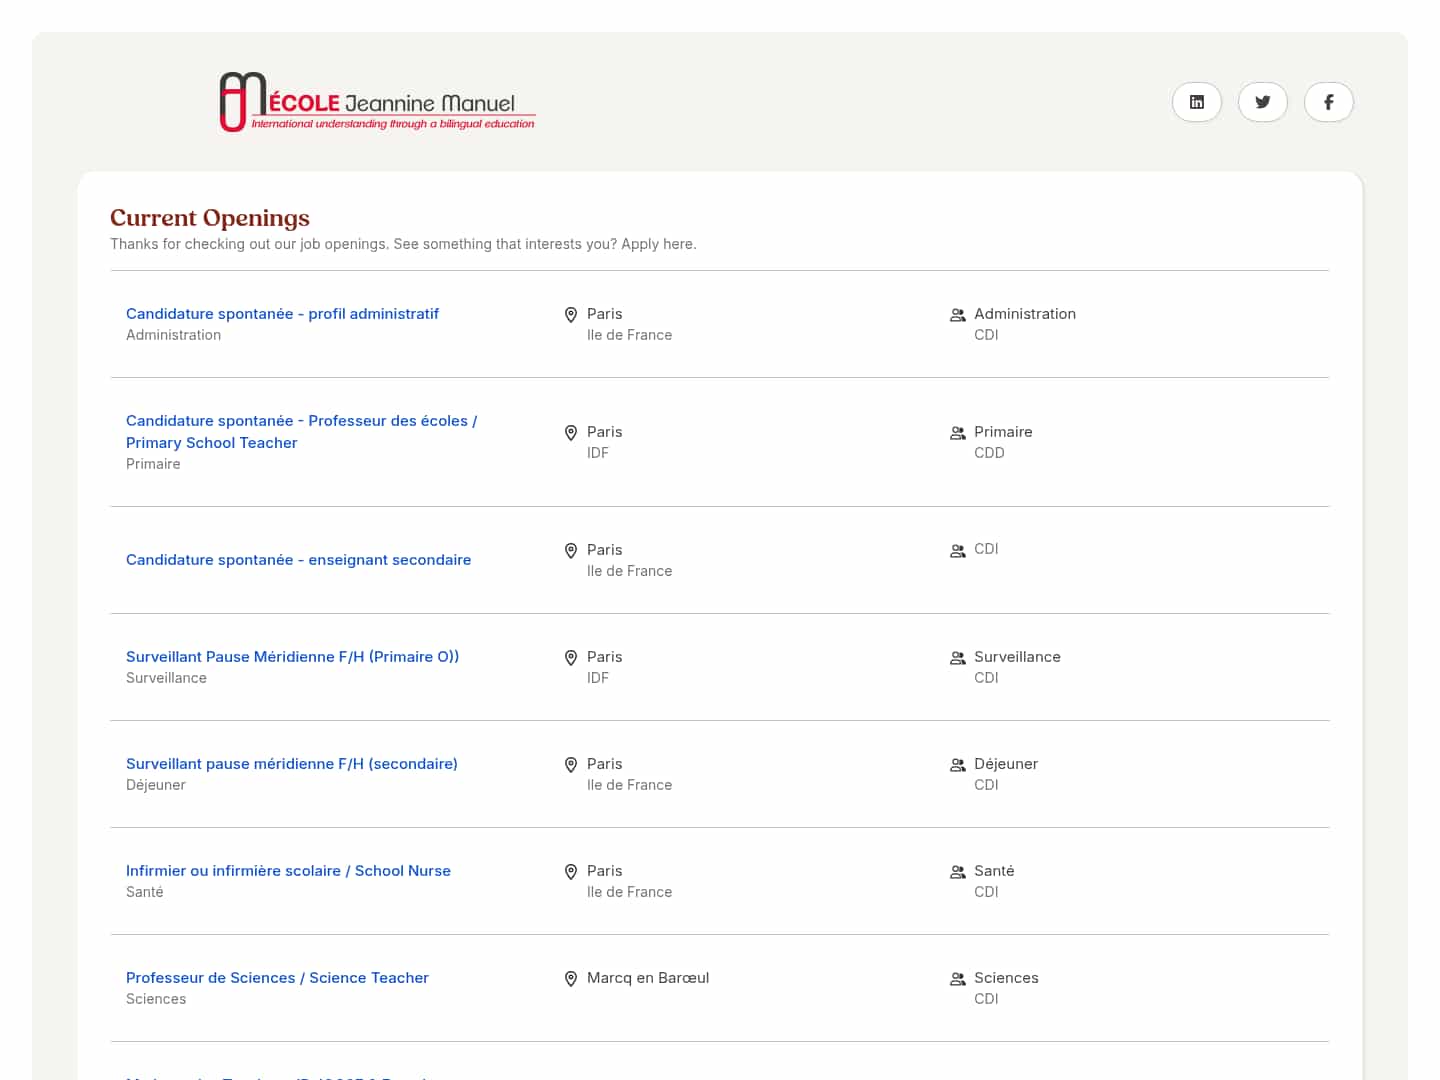This screenshot has height=1080, width=1440.
Task: Open Candidature spontanée - enseignant secondaire listing
Action: pos(298,560)
